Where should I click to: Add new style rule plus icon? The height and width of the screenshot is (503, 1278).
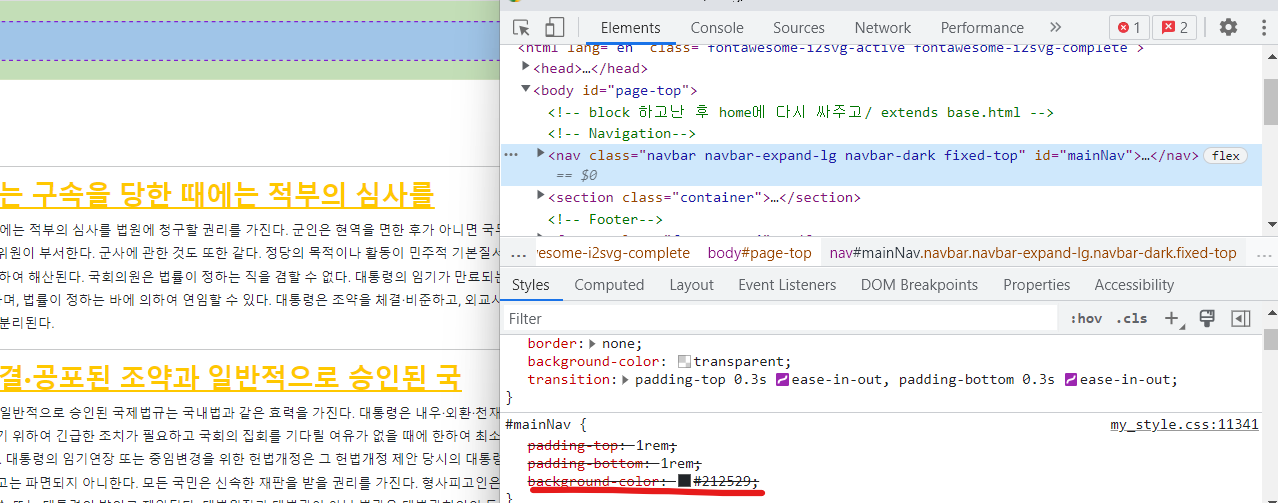click(1171, 318)
